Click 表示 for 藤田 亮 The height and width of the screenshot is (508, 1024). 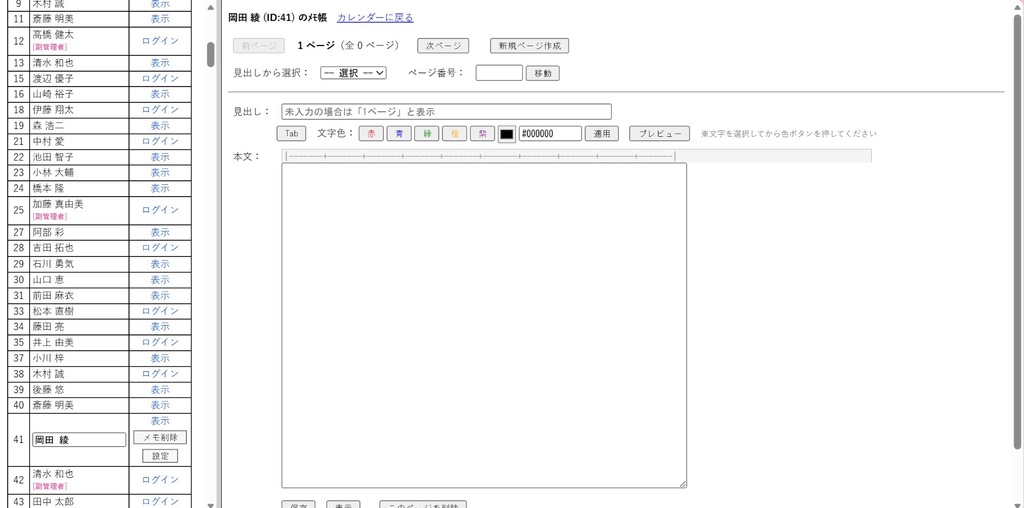(x=160, y=326)
